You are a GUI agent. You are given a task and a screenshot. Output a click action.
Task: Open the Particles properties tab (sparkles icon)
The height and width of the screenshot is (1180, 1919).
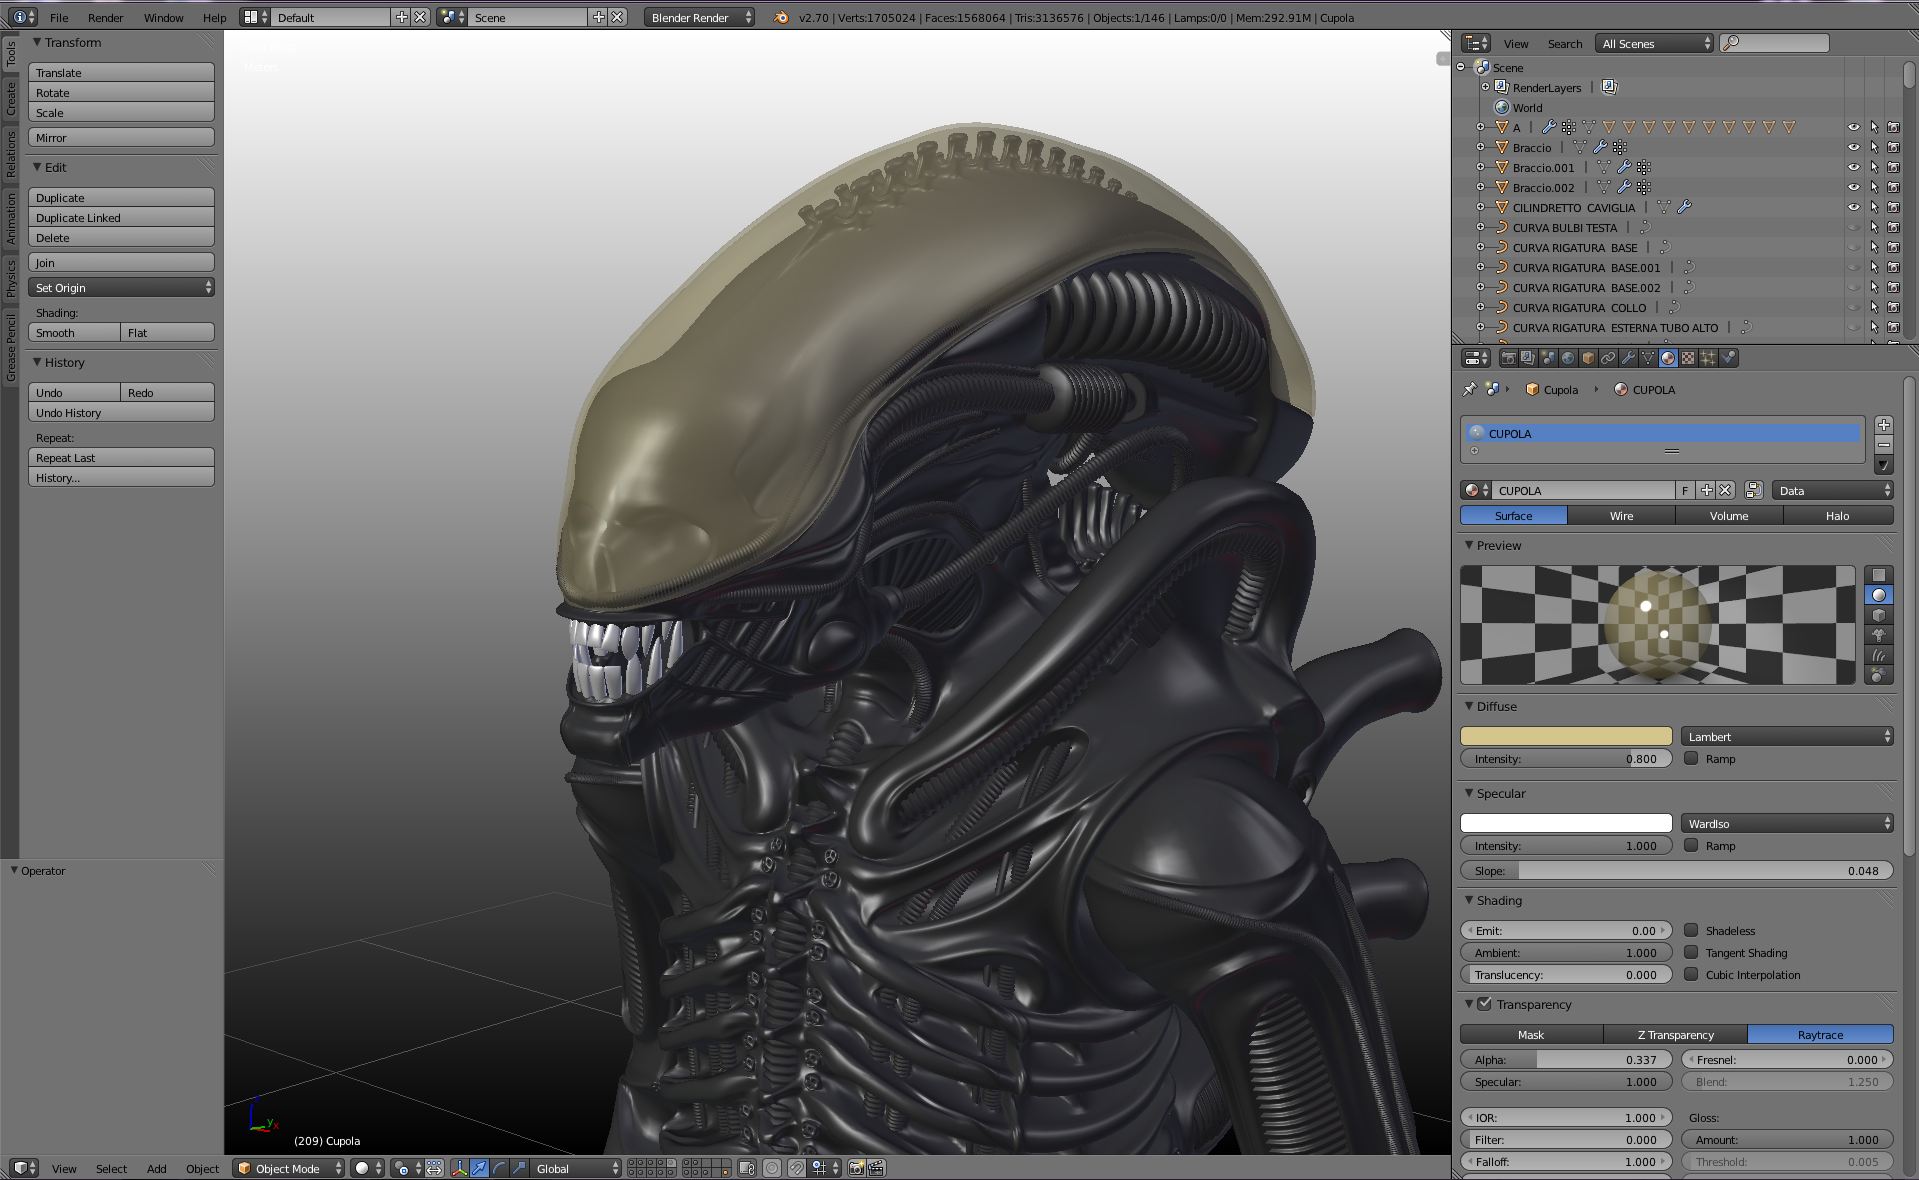1708,358
